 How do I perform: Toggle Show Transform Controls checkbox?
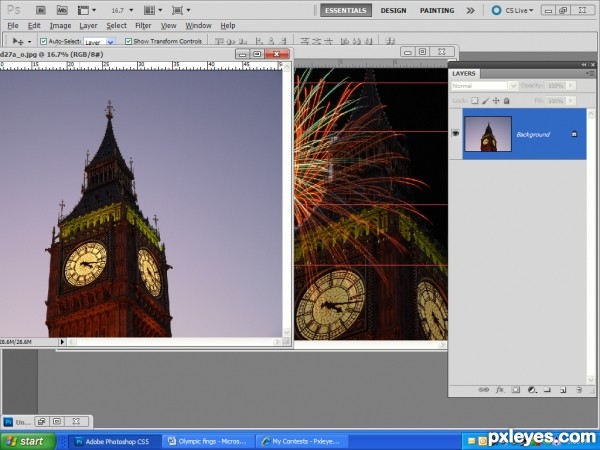tap(129, 41)
